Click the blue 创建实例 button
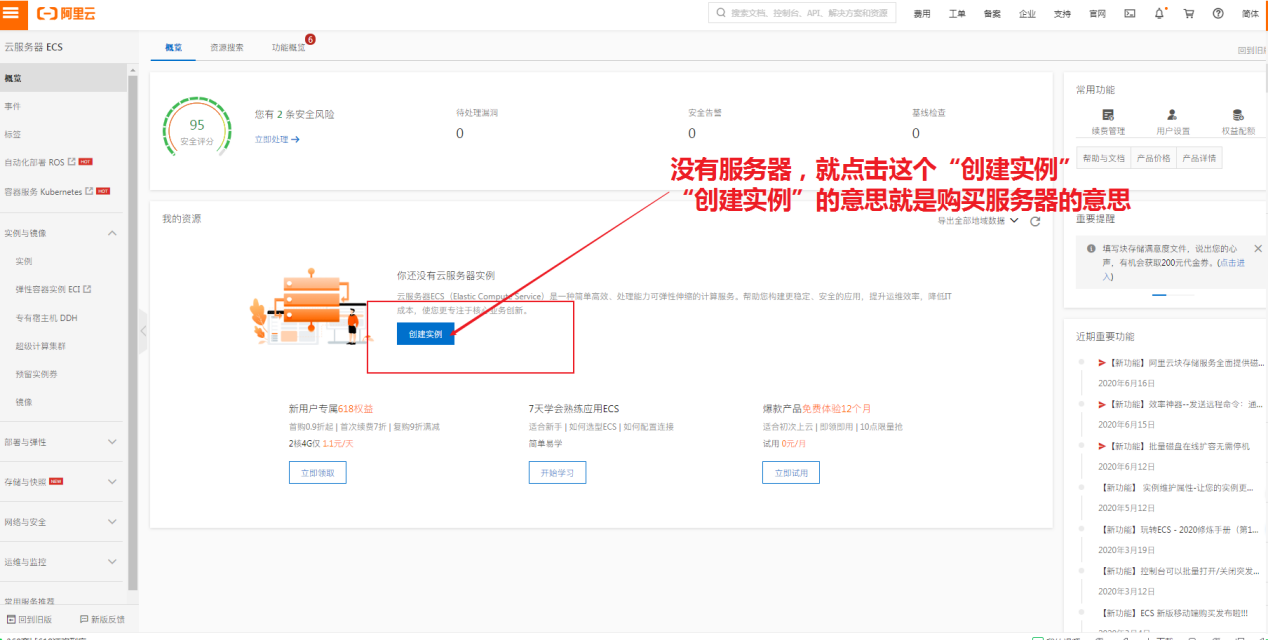The width and height of the screenshot is (1268, 640). coord(425,334)
